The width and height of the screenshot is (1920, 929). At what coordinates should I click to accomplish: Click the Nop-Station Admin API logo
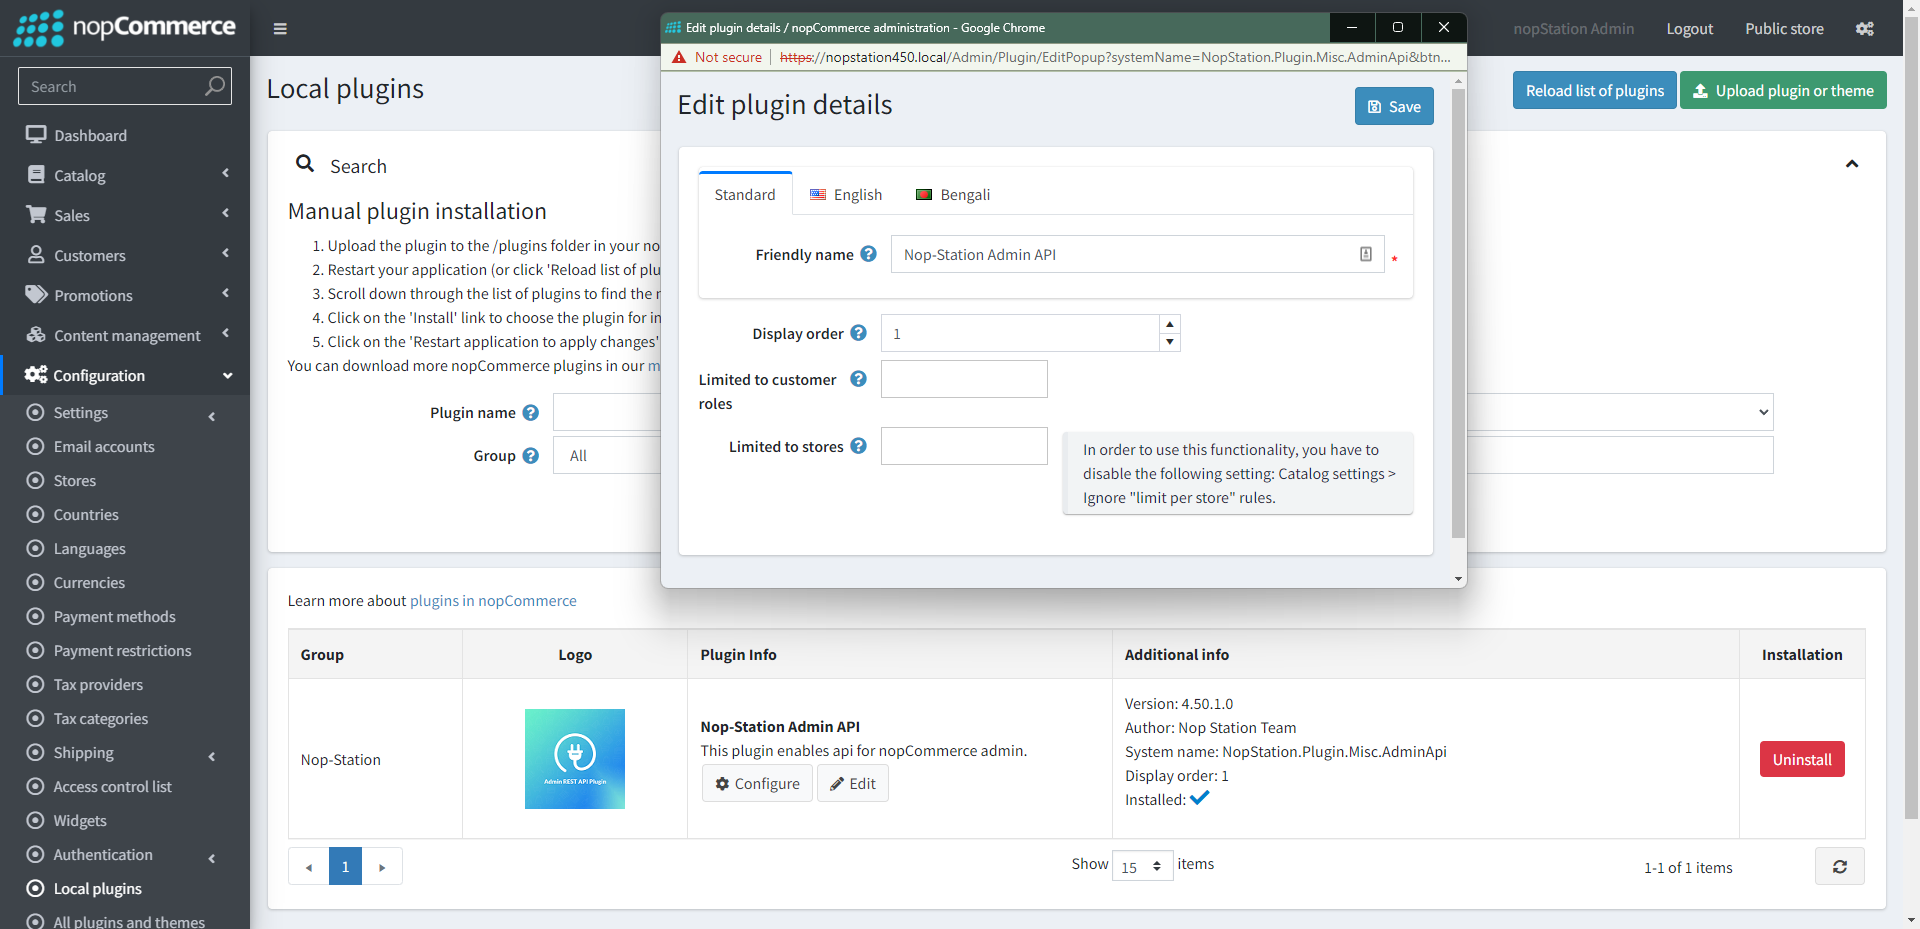(575, 759)
